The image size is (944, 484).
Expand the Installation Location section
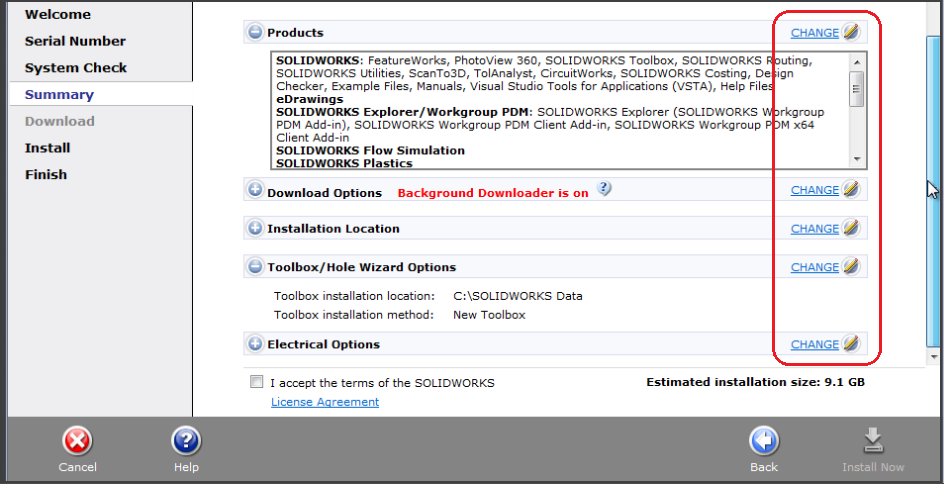pos(255,228)
